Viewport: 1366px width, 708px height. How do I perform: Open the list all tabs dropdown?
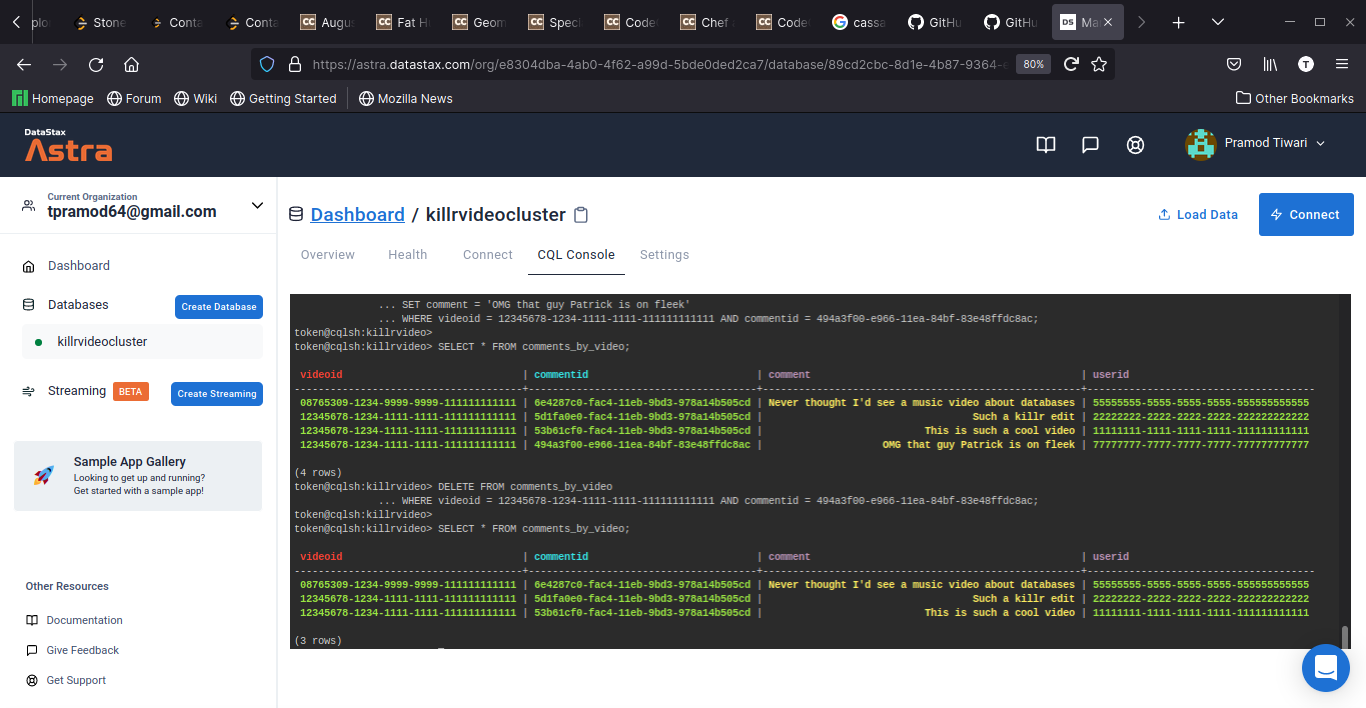click(1217, 22)
